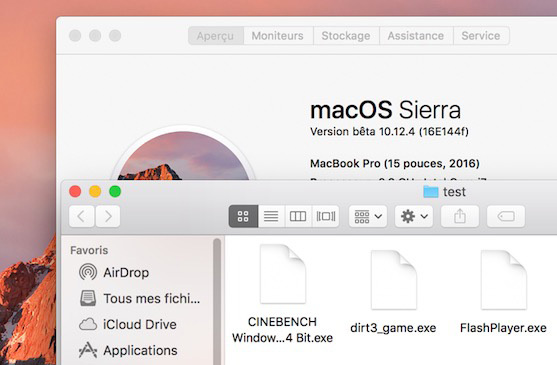Click the CINEBENCH Window...4 Bit.exe name

pos(282,330)
